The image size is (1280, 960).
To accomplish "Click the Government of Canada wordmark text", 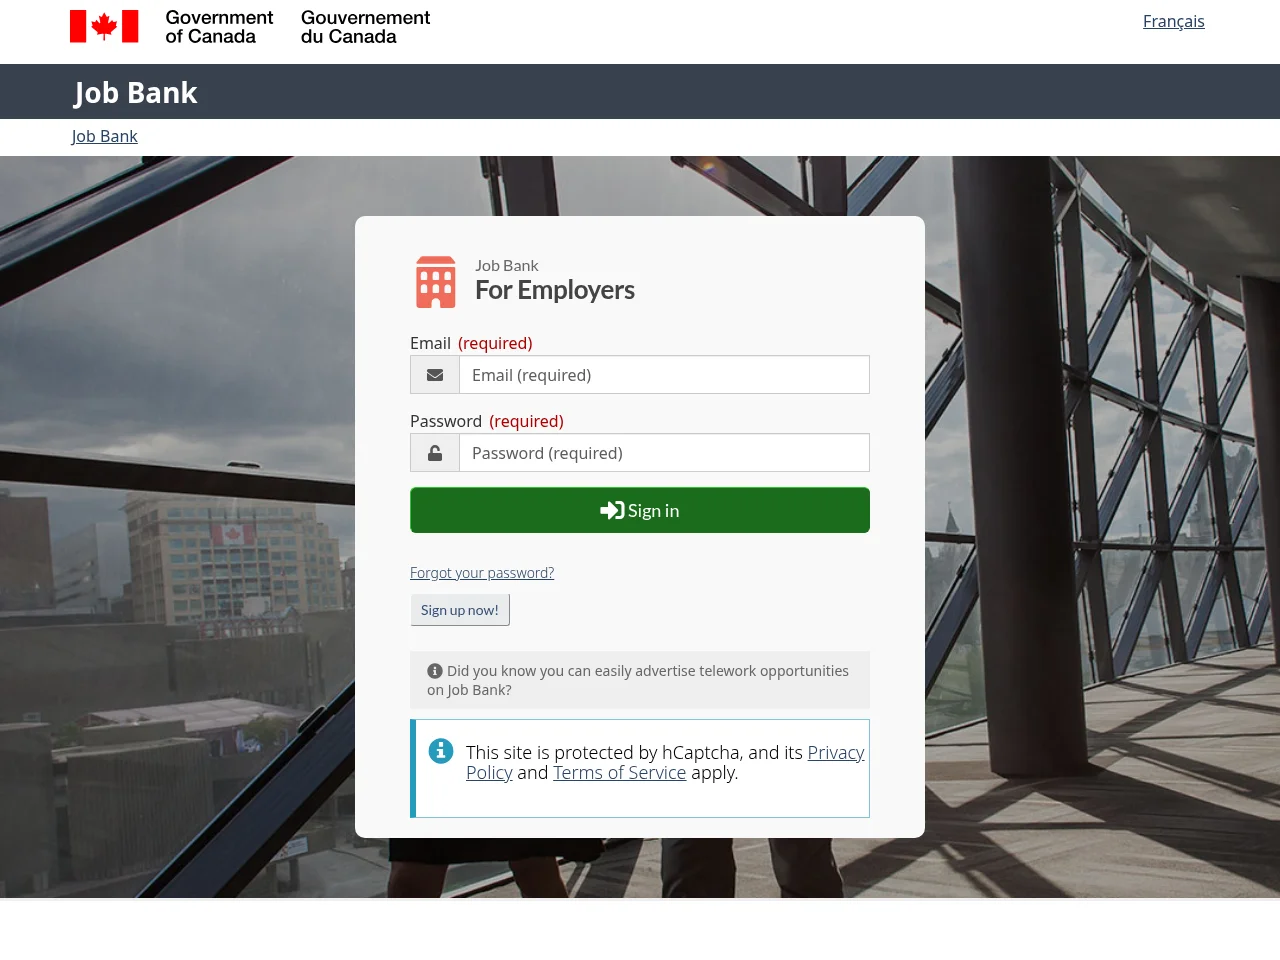I will (x=219, y=27).
